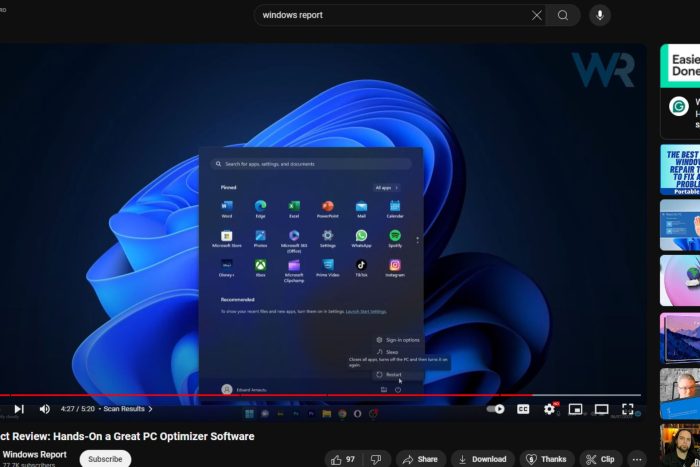This screenshot has width=700, height=467.
Task: Open the Windows Report channel name link
Action: (x=34, y=454)
